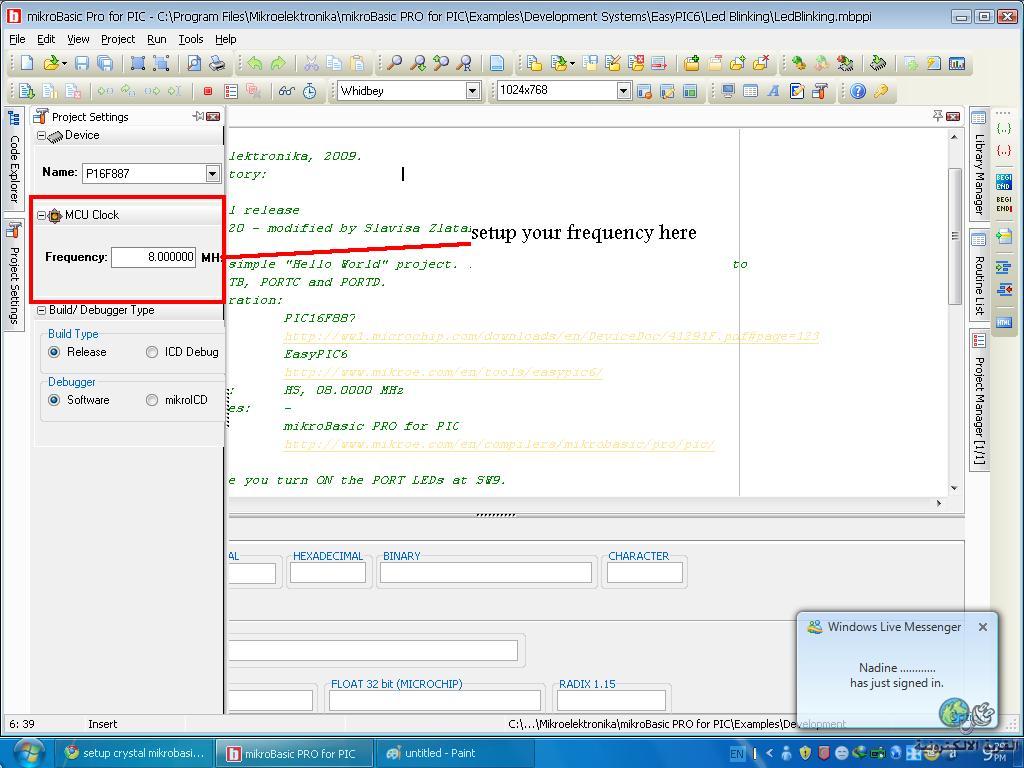
Task: Open the Tools menu
Action: pos(191,39)
